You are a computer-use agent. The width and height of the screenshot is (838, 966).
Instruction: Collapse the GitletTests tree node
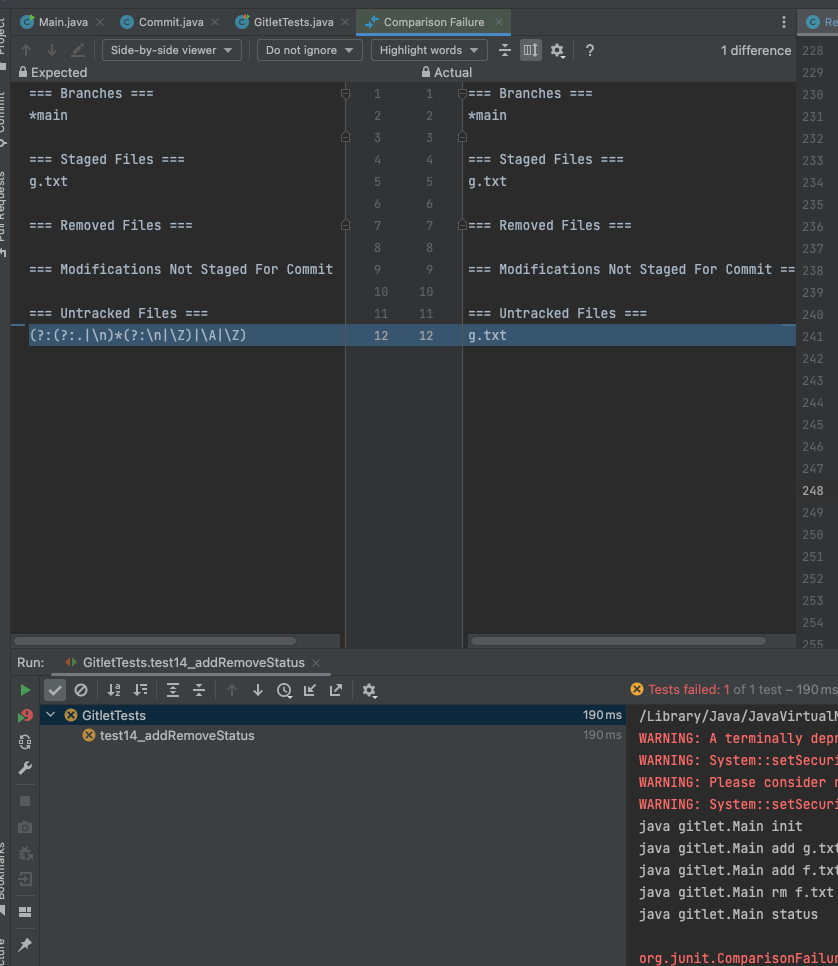51,715
